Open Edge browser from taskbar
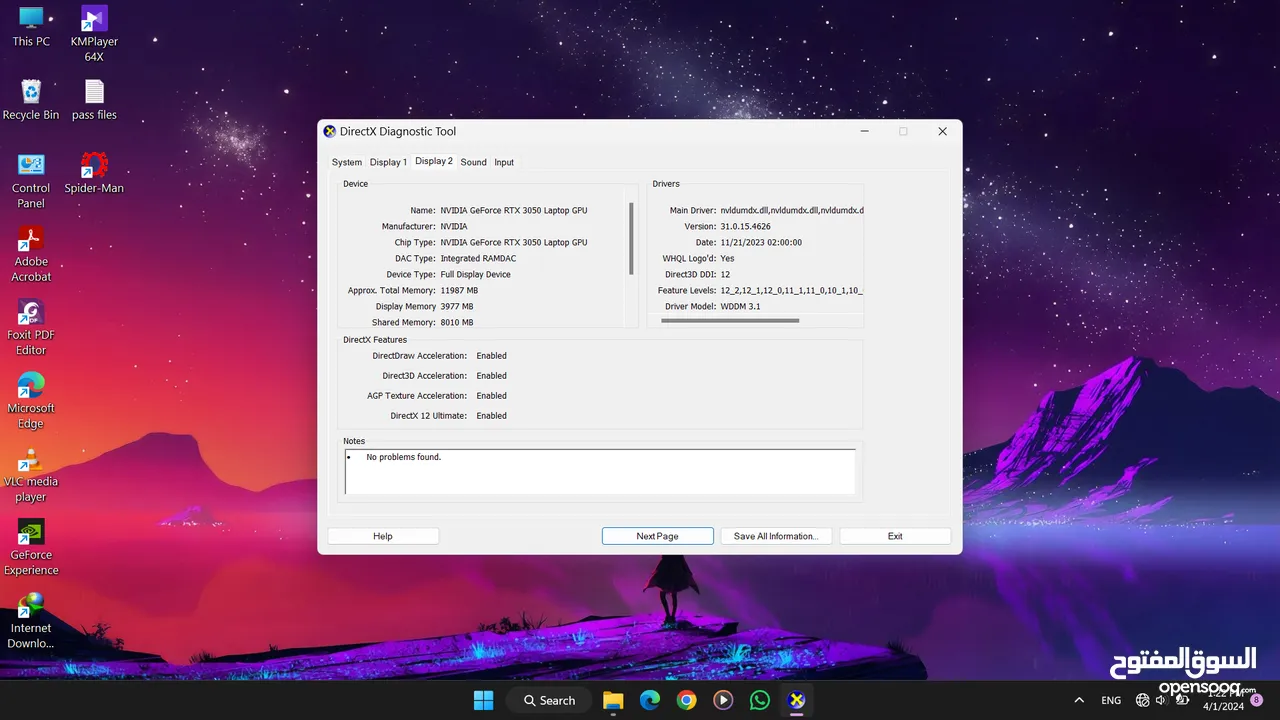Screen dimensions: 1280x720 650,700
